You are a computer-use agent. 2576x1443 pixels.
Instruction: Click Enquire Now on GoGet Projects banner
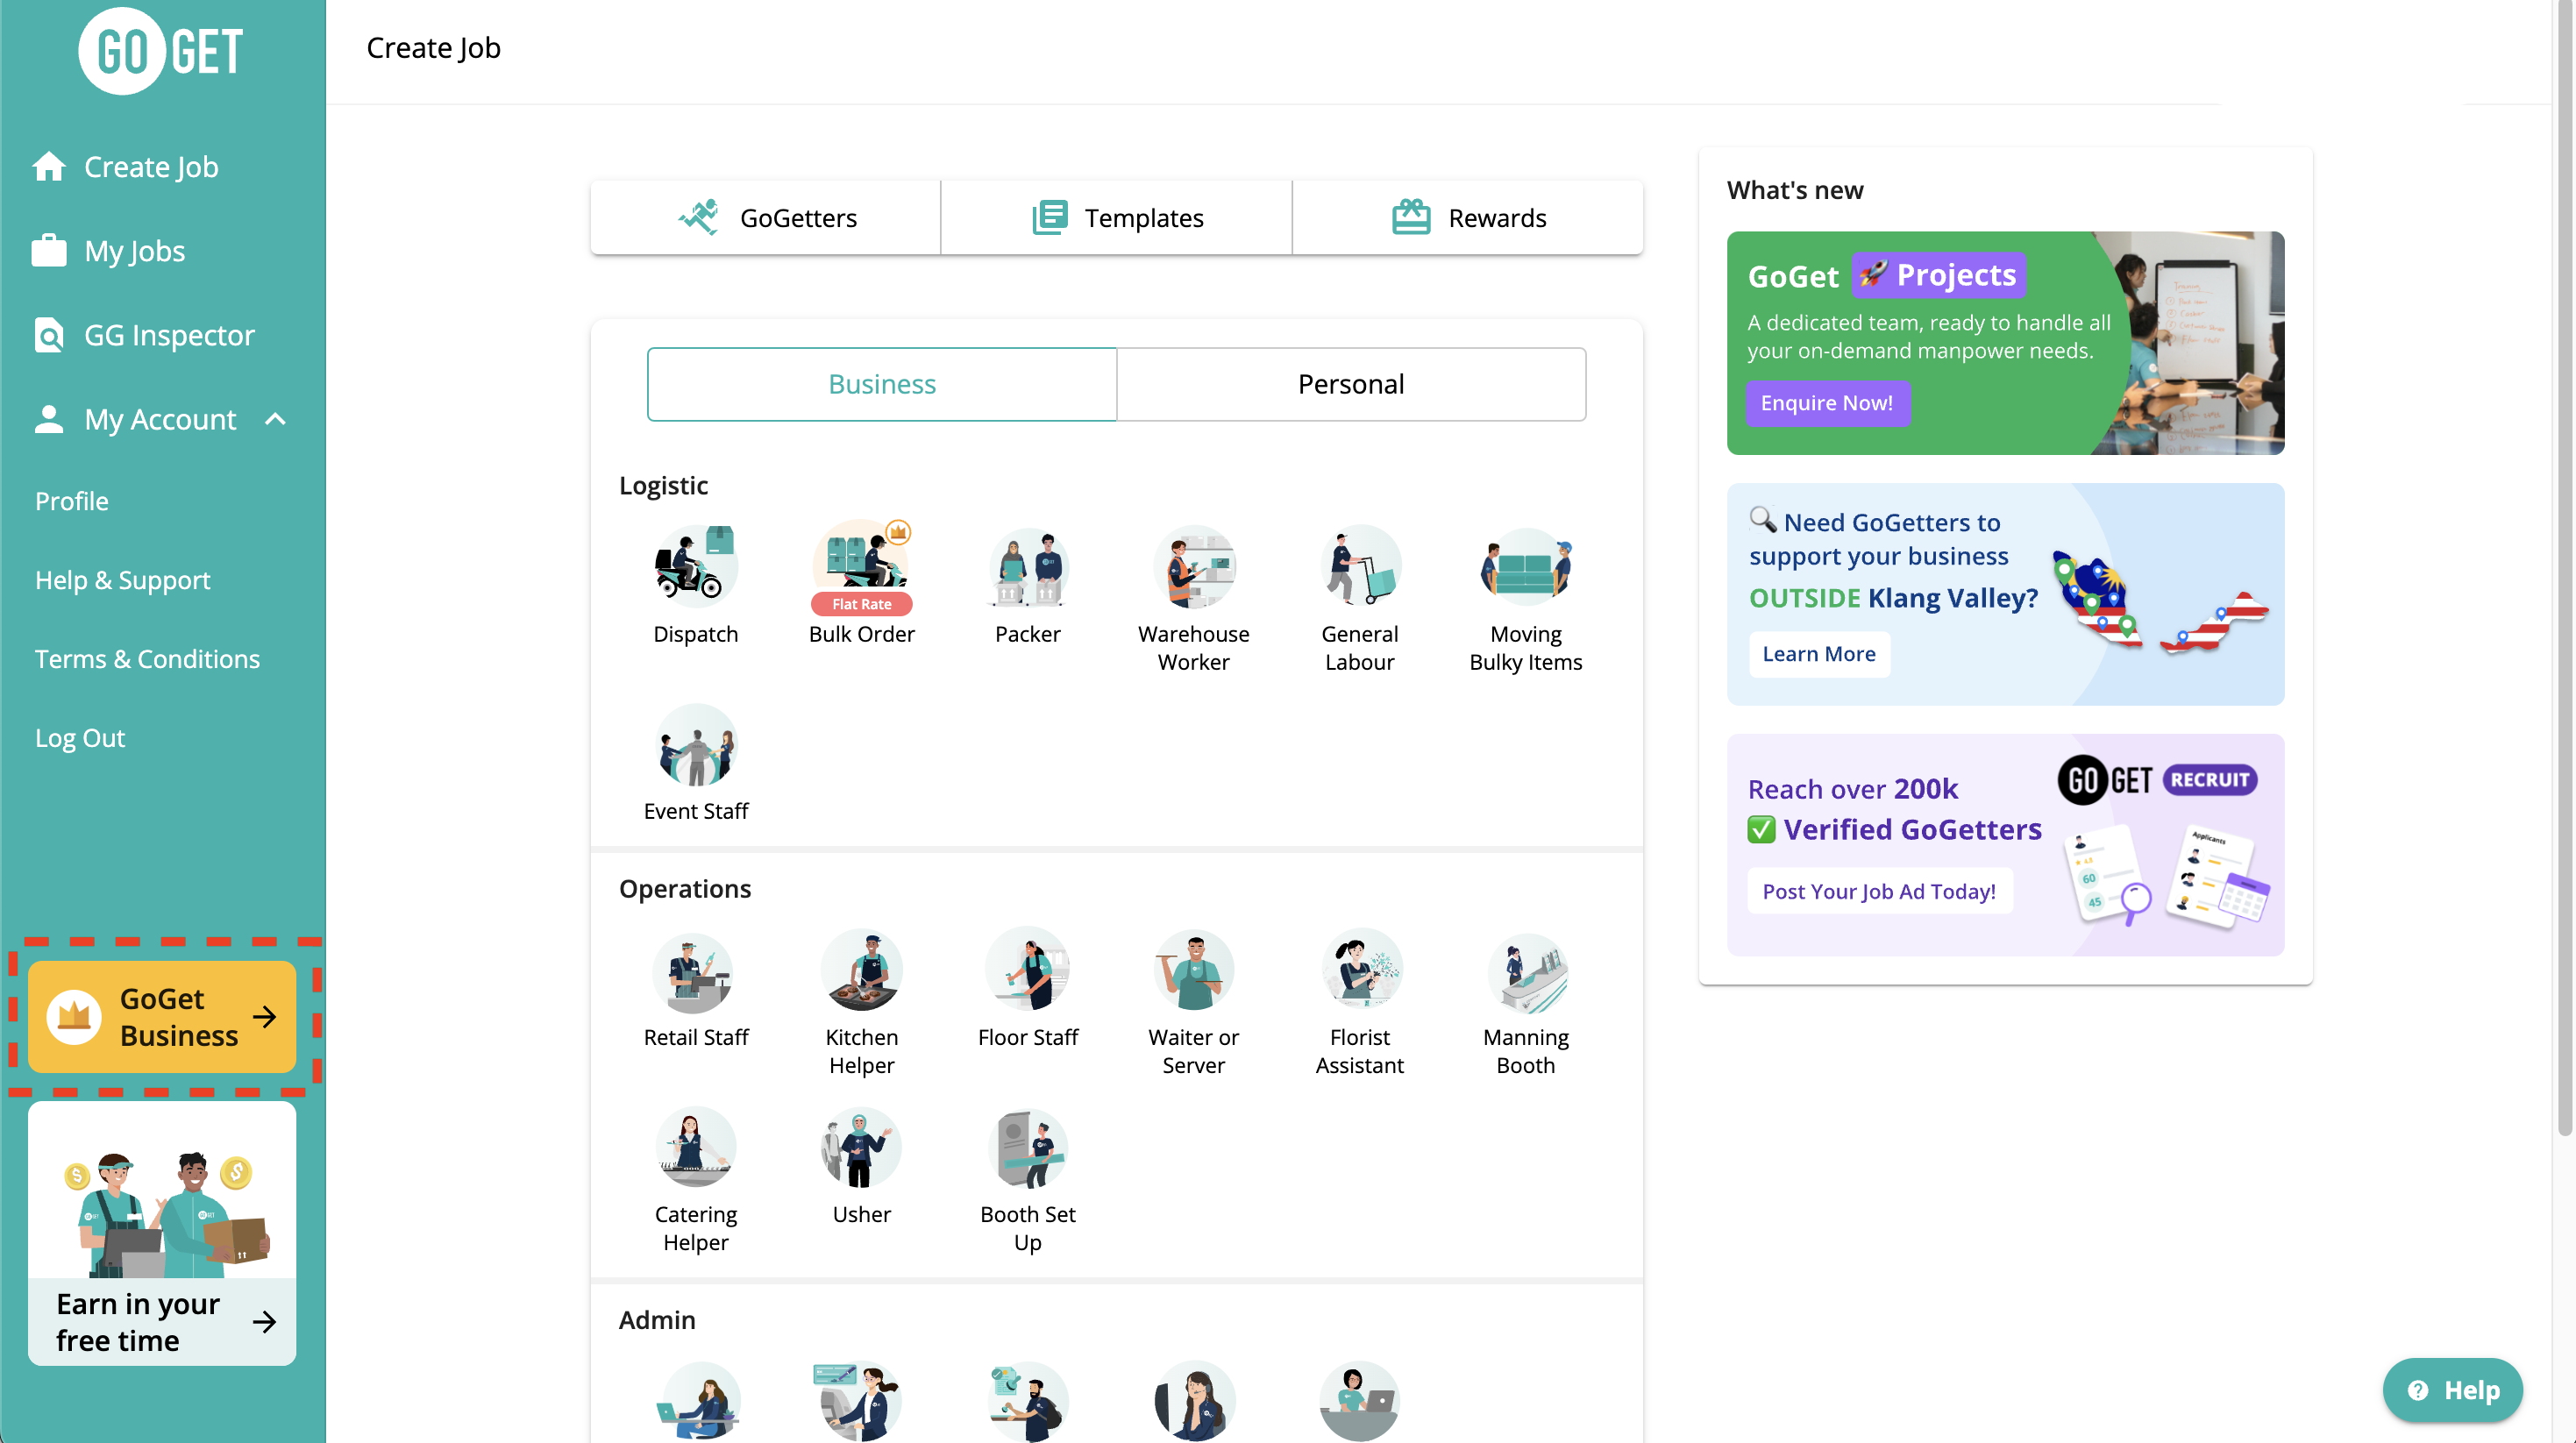(1827, 403)
